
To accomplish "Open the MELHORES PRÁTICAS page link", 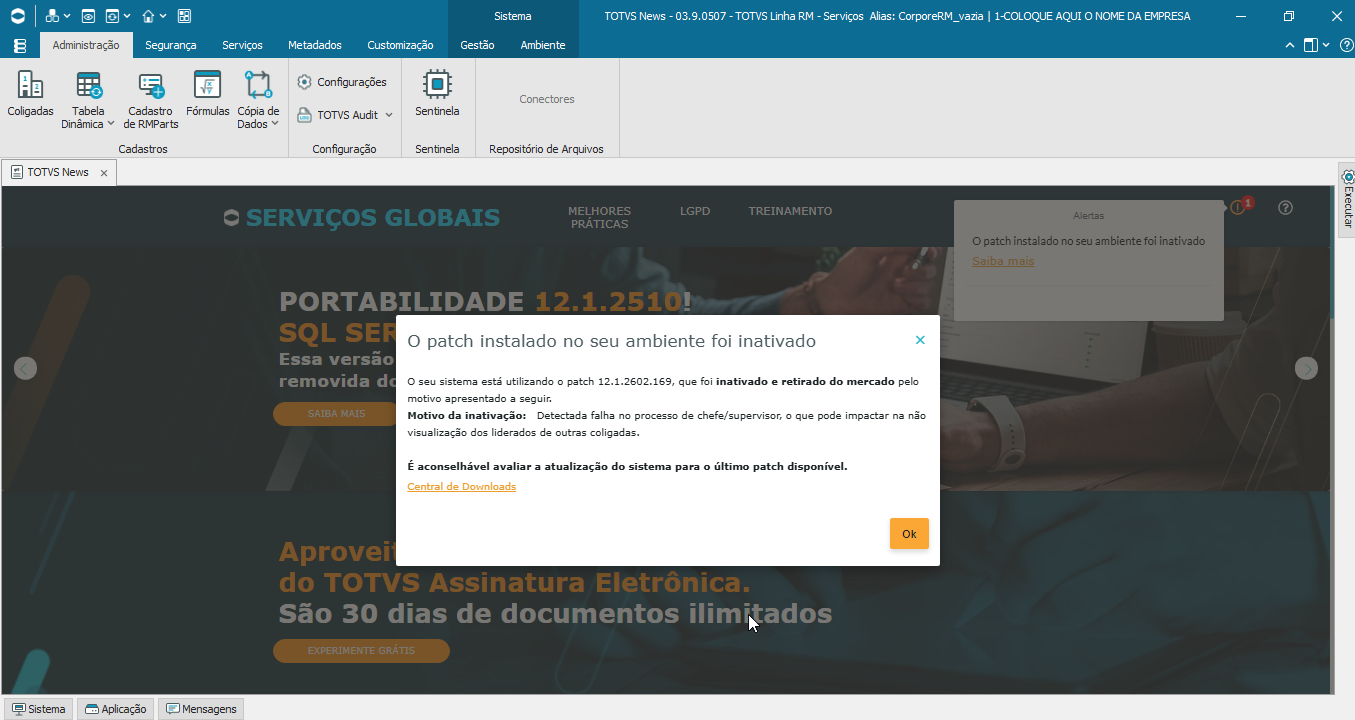I will point(600,217).
